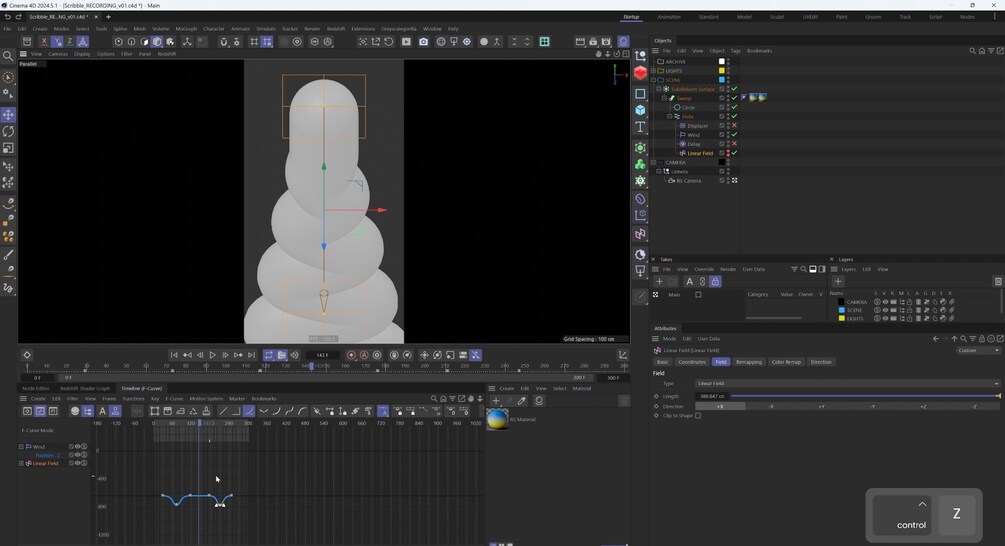Viewport: 1005px width, 546px height.
Task: Switch to Node Editor tab
Action: pyautogui.click(x=36, y=388)
